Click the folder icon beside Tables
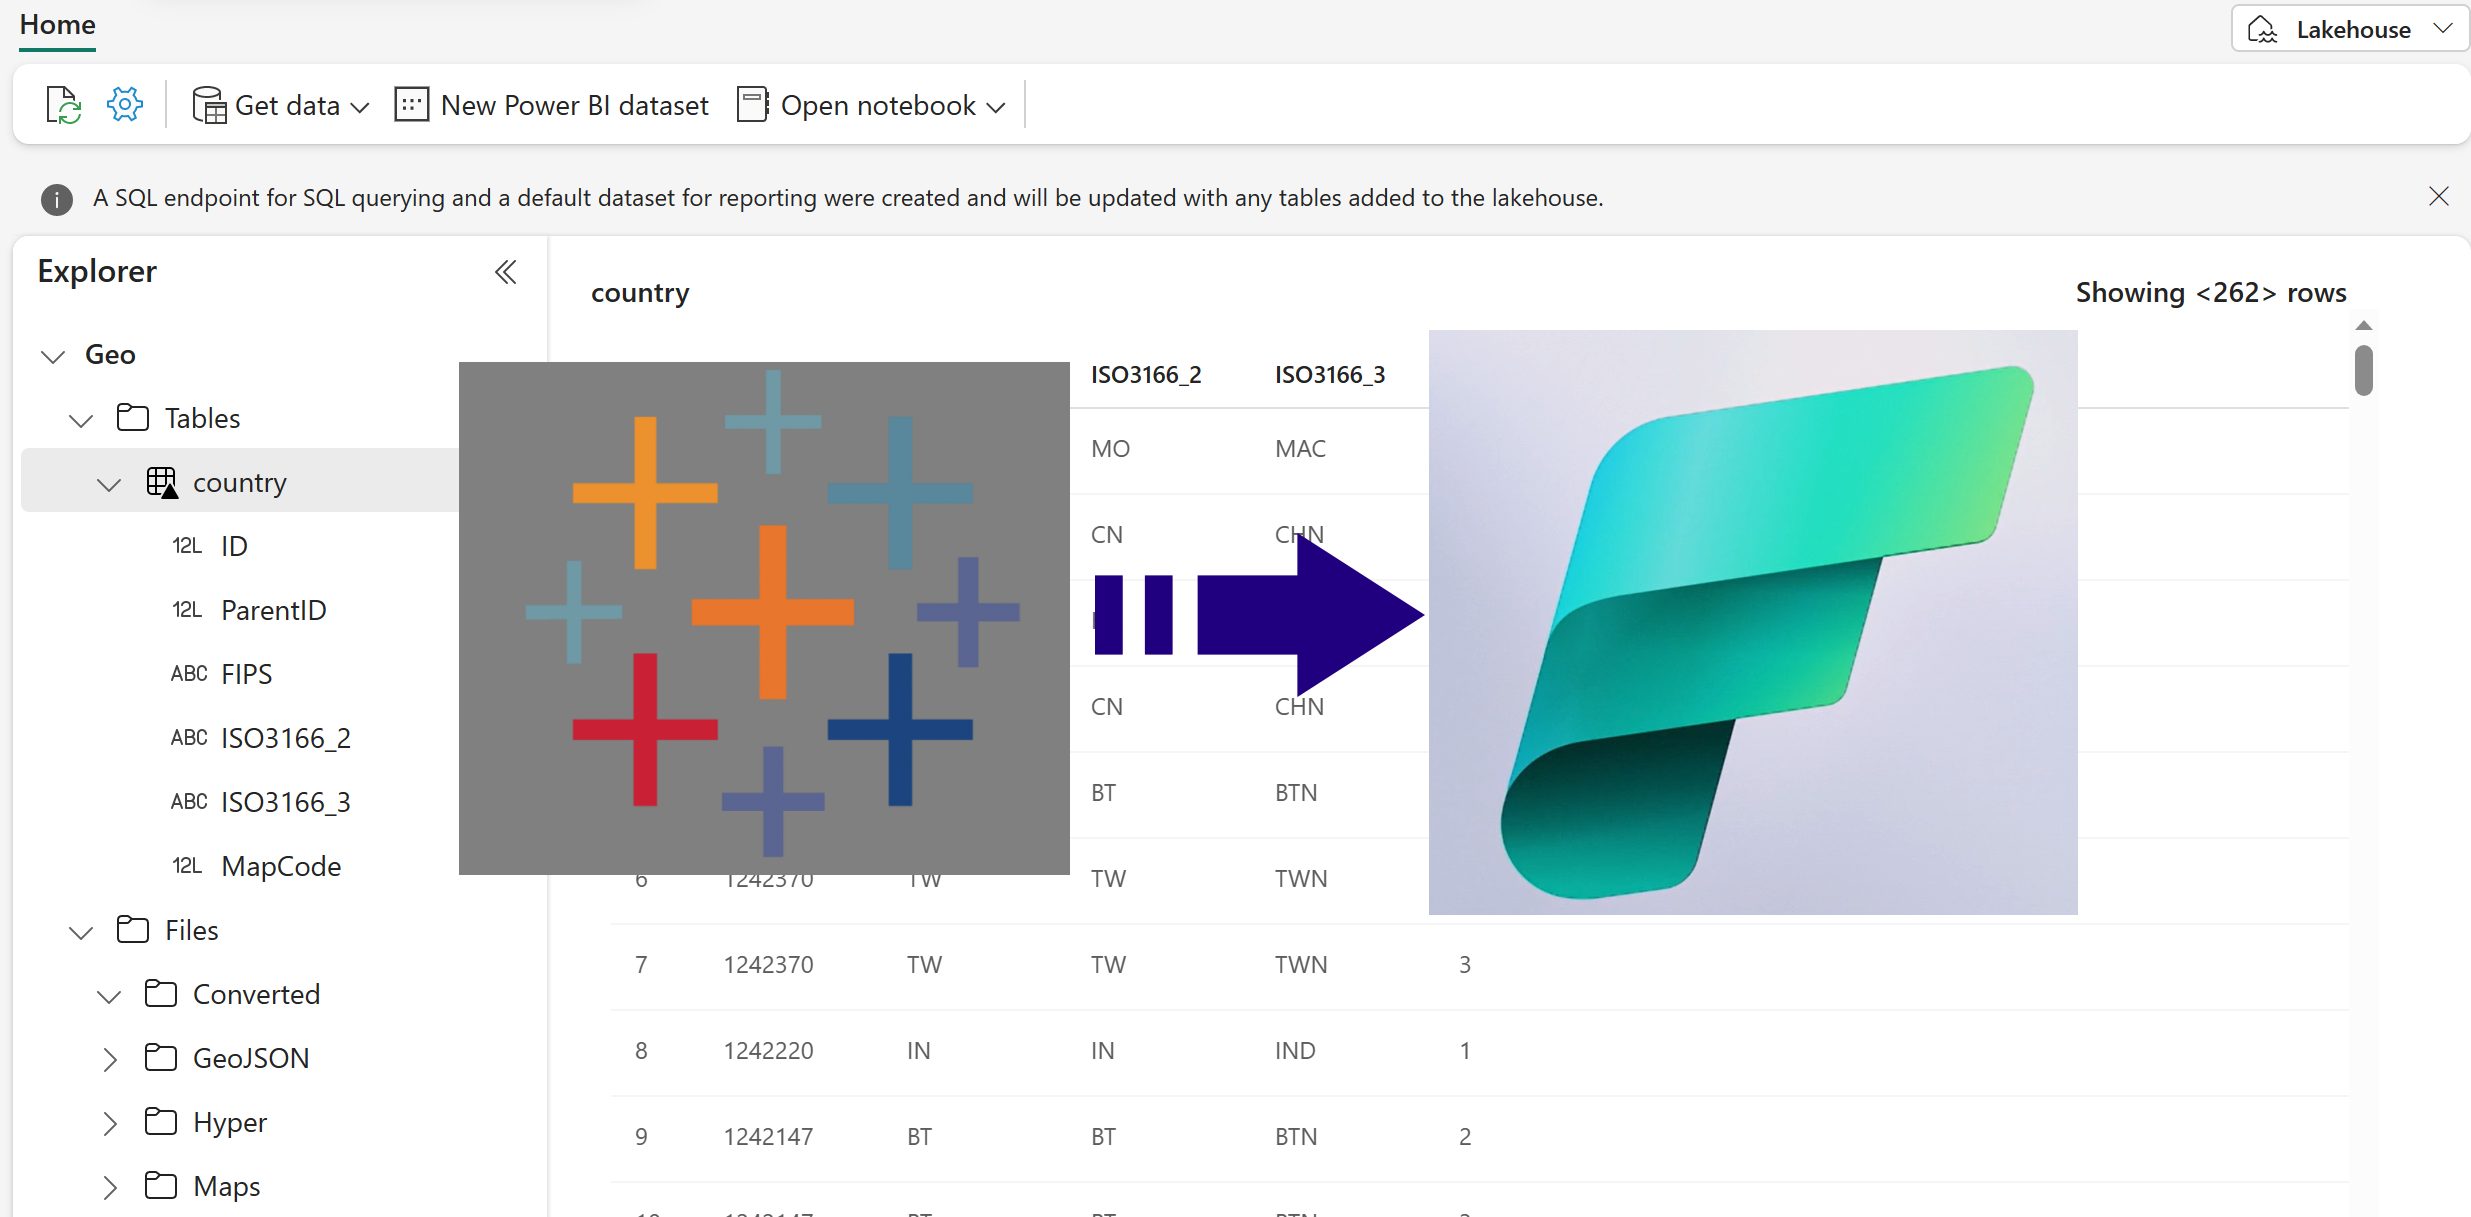2471x1217 pixels. coord(133,417)
